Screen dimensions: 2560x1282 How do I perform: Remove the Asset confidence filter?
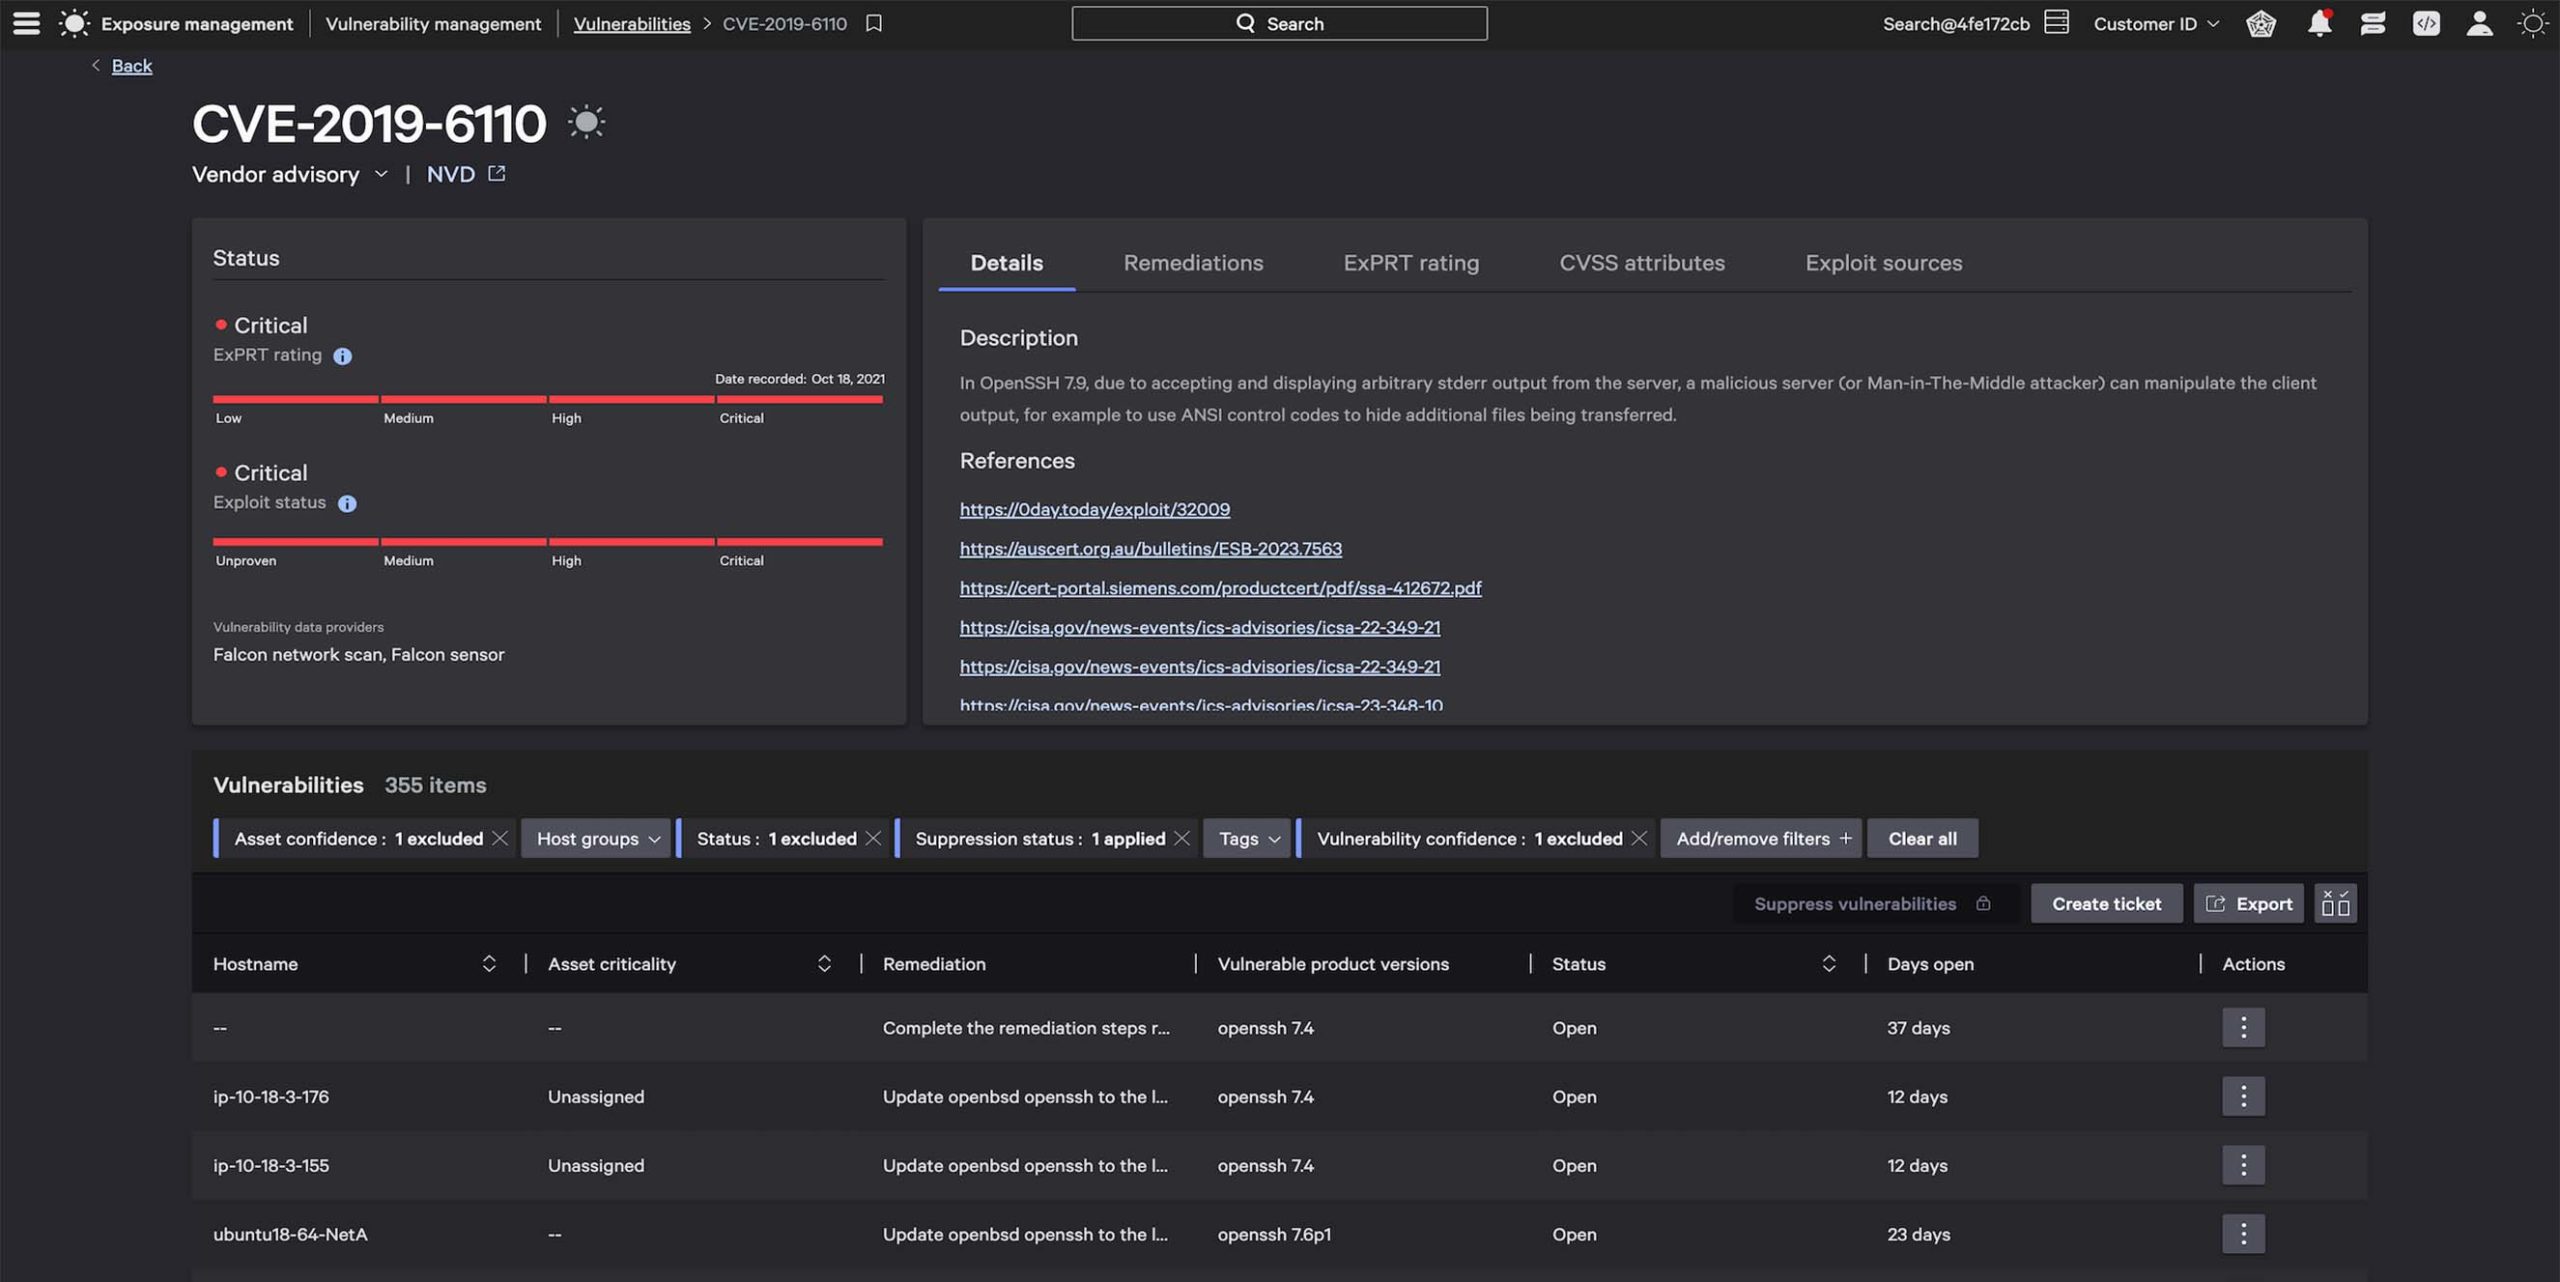pyautogui.click(x=500, y=838)
